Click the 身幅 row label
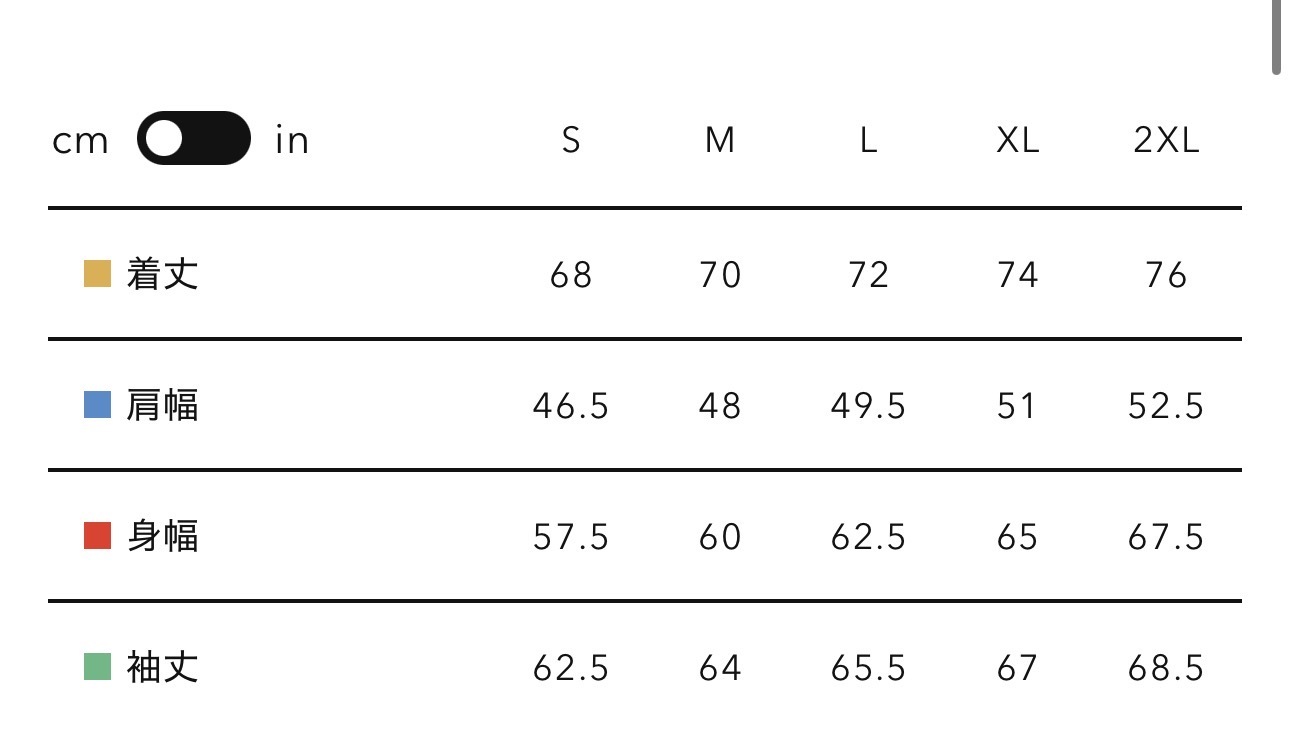Screen dimensions: 1290x754 163,536
